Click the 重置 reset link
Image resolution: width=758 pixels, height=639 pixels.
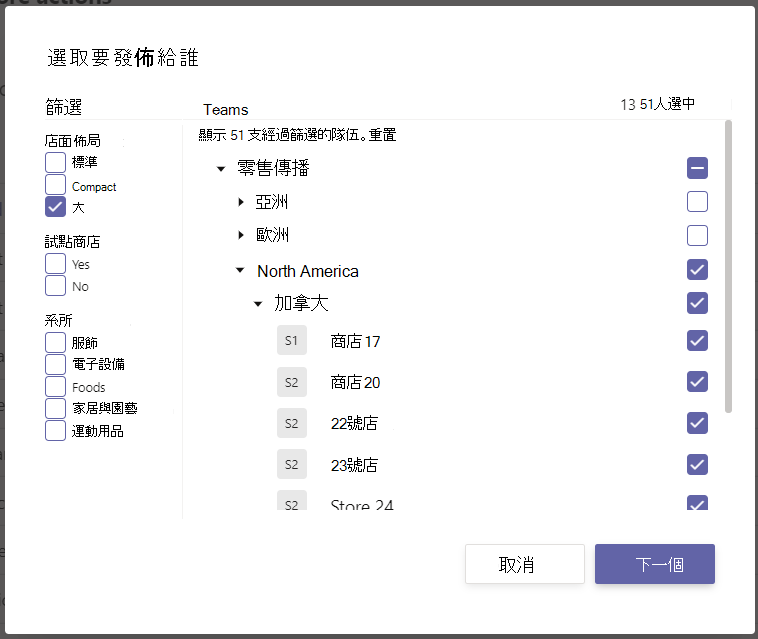point(382,135)
